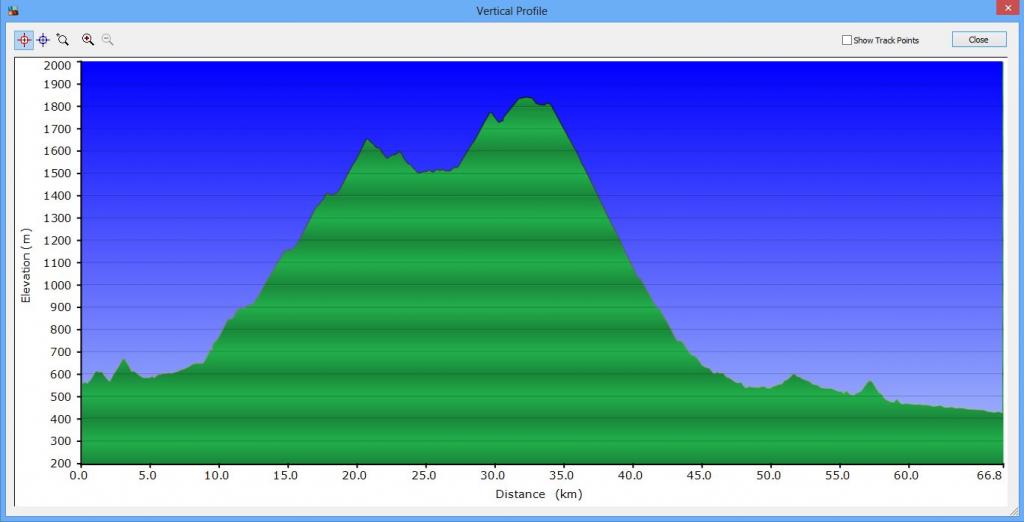Activate the zoom-to-region magnifier tool

click(63, 40)
